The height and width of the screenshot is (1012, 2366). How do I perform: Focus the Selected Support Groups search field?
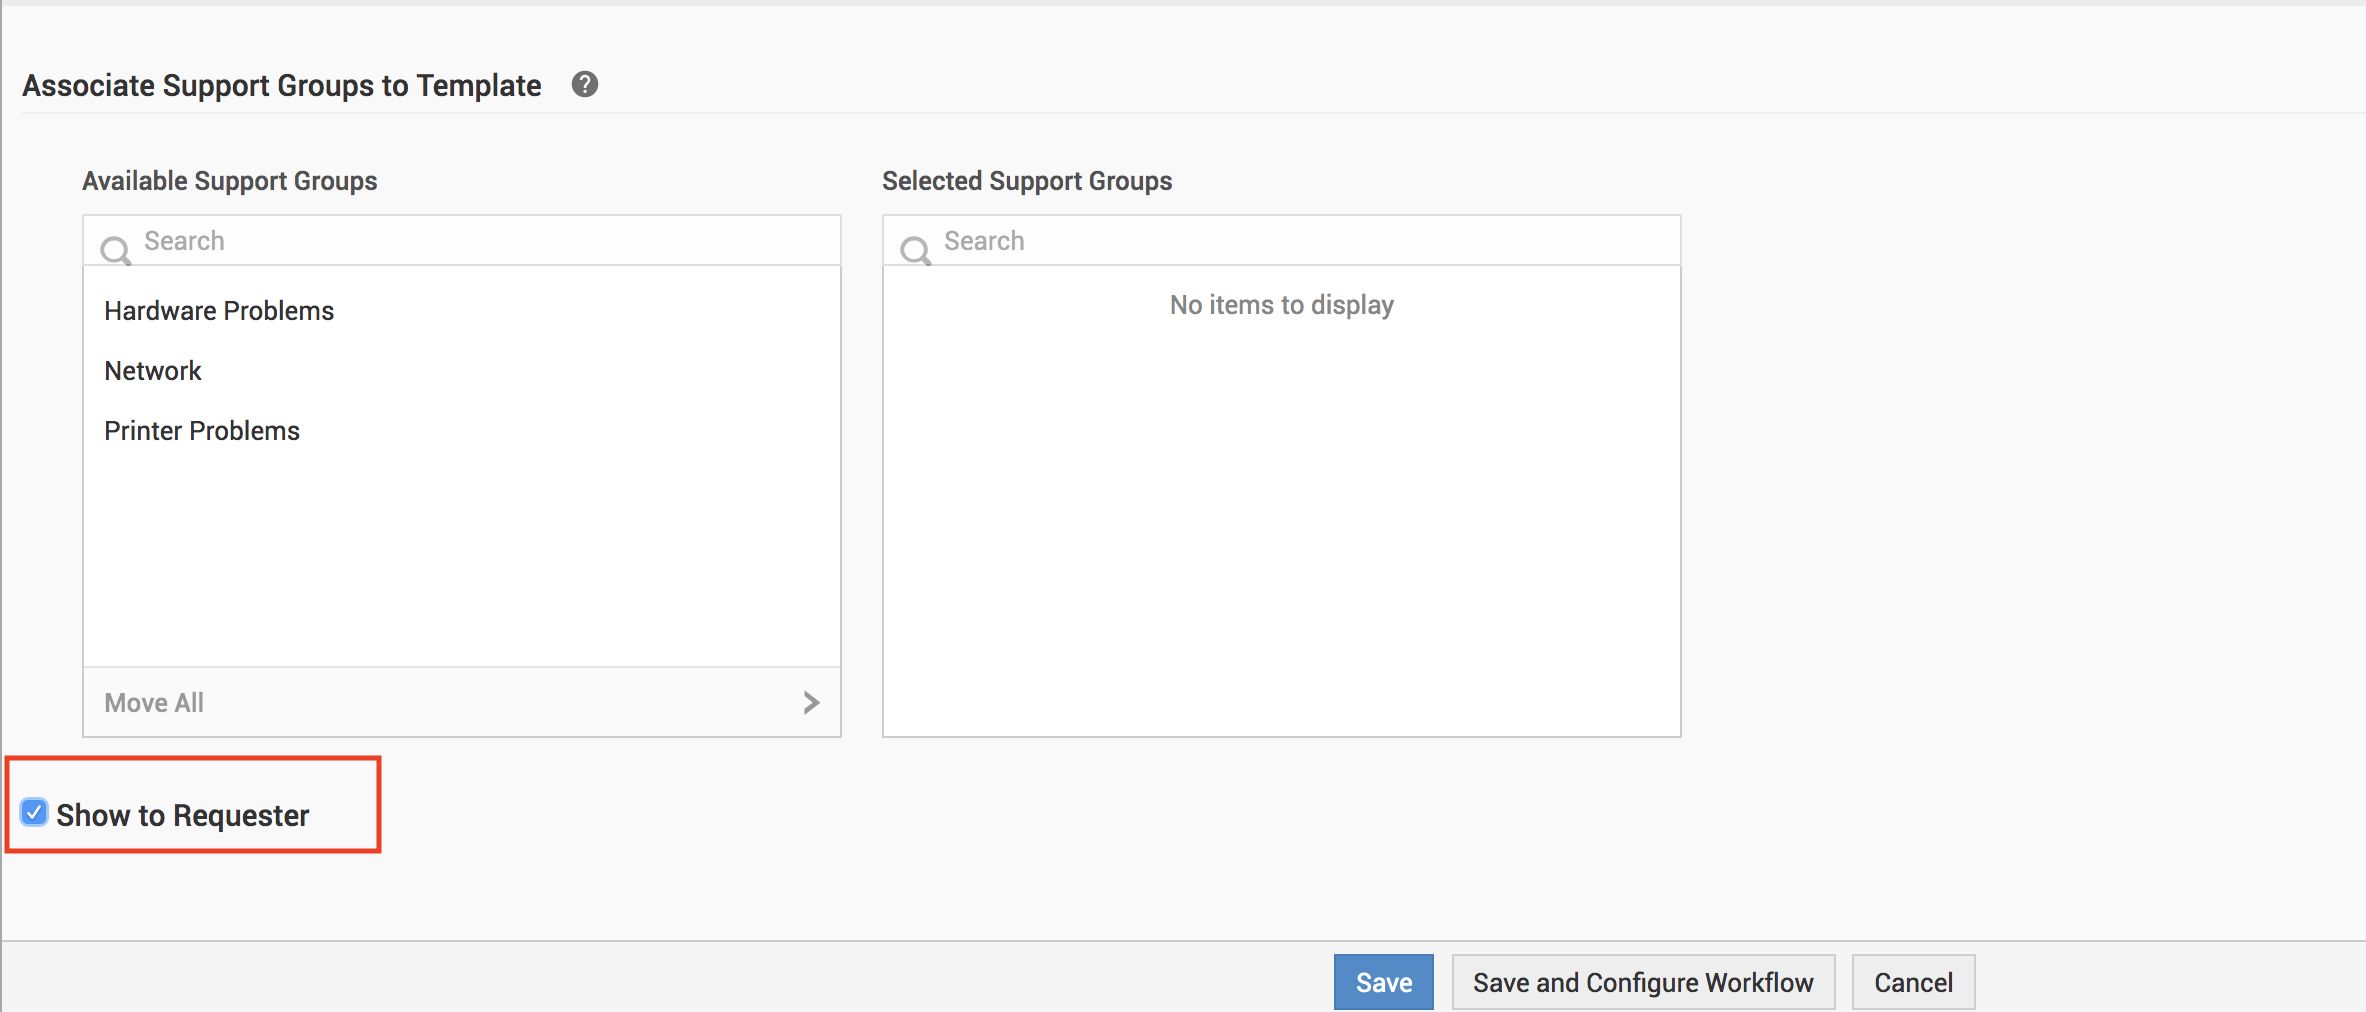[1300, 241]
